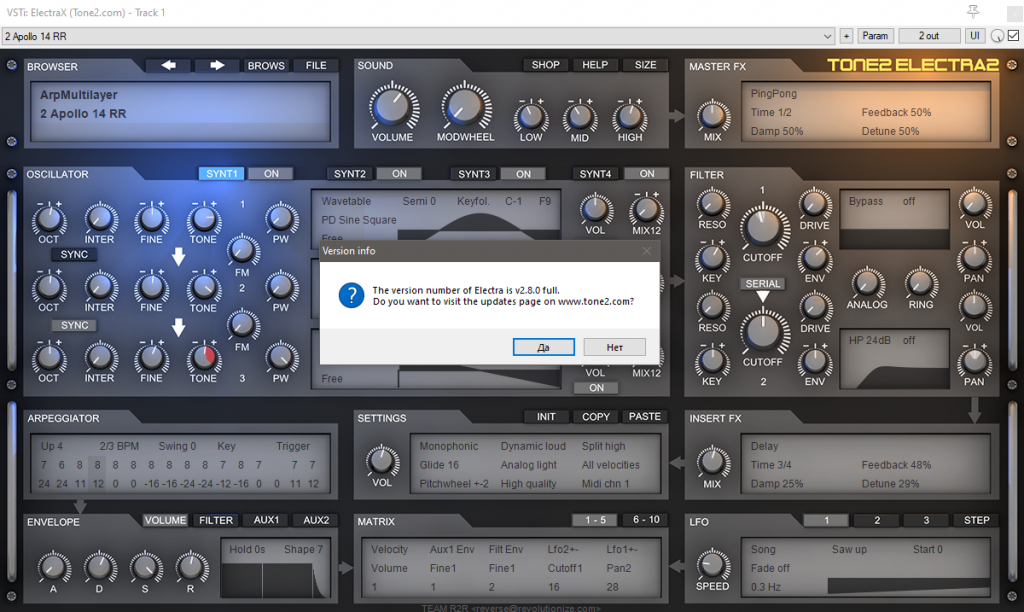Click the PASTE settings button
The height and width of the screenshot is (612, 1024).
pyautogui.click(x=645, y=417)
